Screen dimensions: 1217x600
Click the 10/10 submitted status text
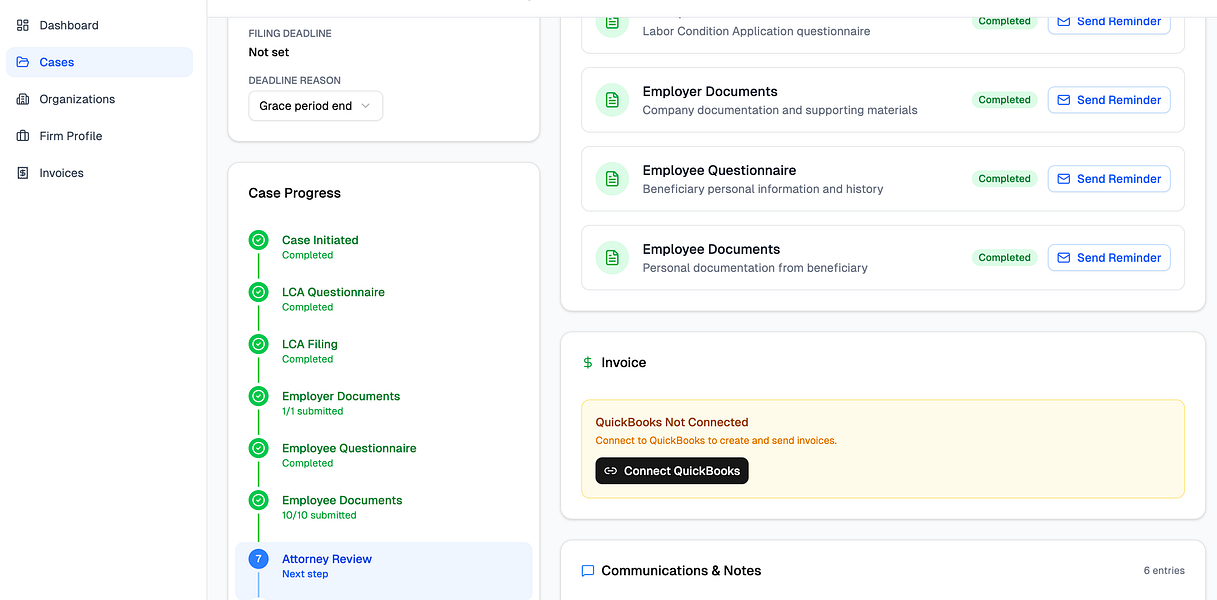tap(319, 515)
